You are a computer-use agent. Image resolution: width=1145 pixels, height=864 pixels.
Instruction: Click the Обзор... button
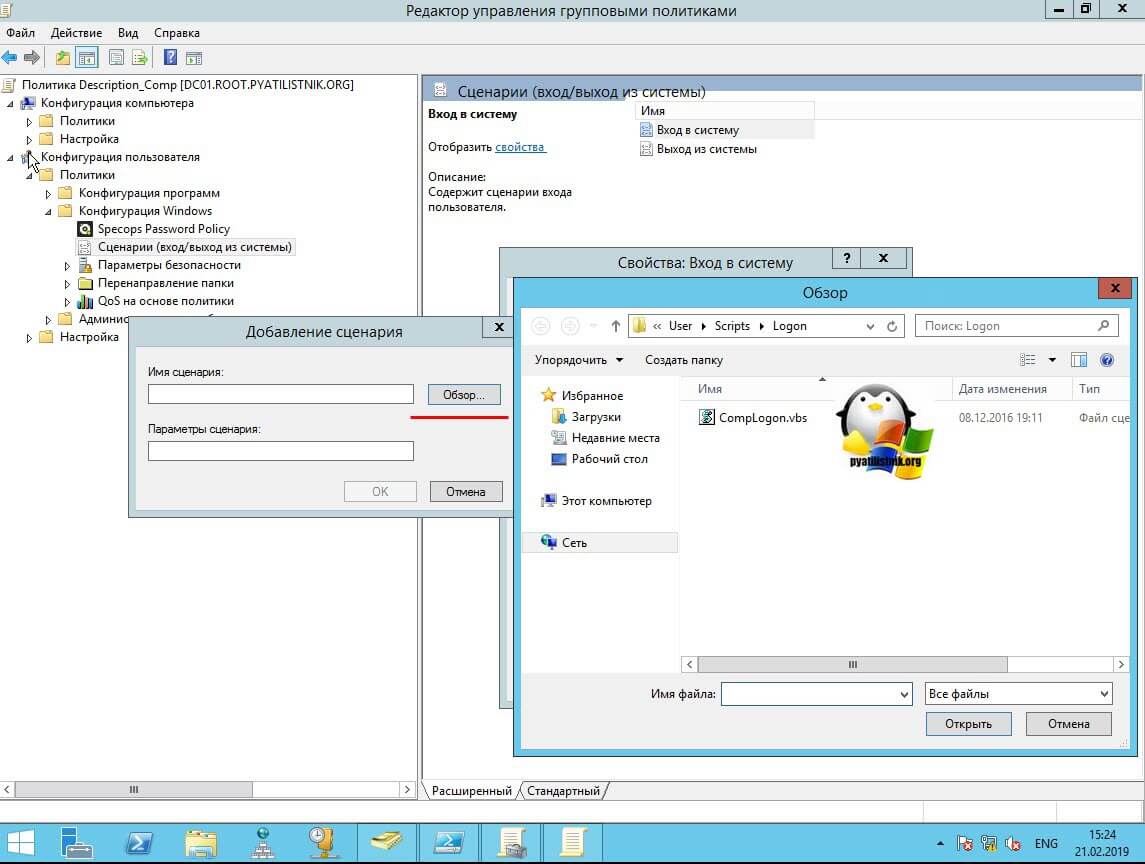click(463, 395)
